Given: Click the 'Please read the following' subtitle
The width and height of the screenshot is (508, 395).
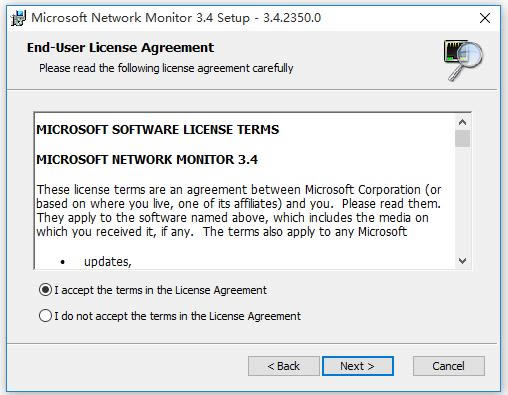Looking at the screenshot, I should [166, 68].
